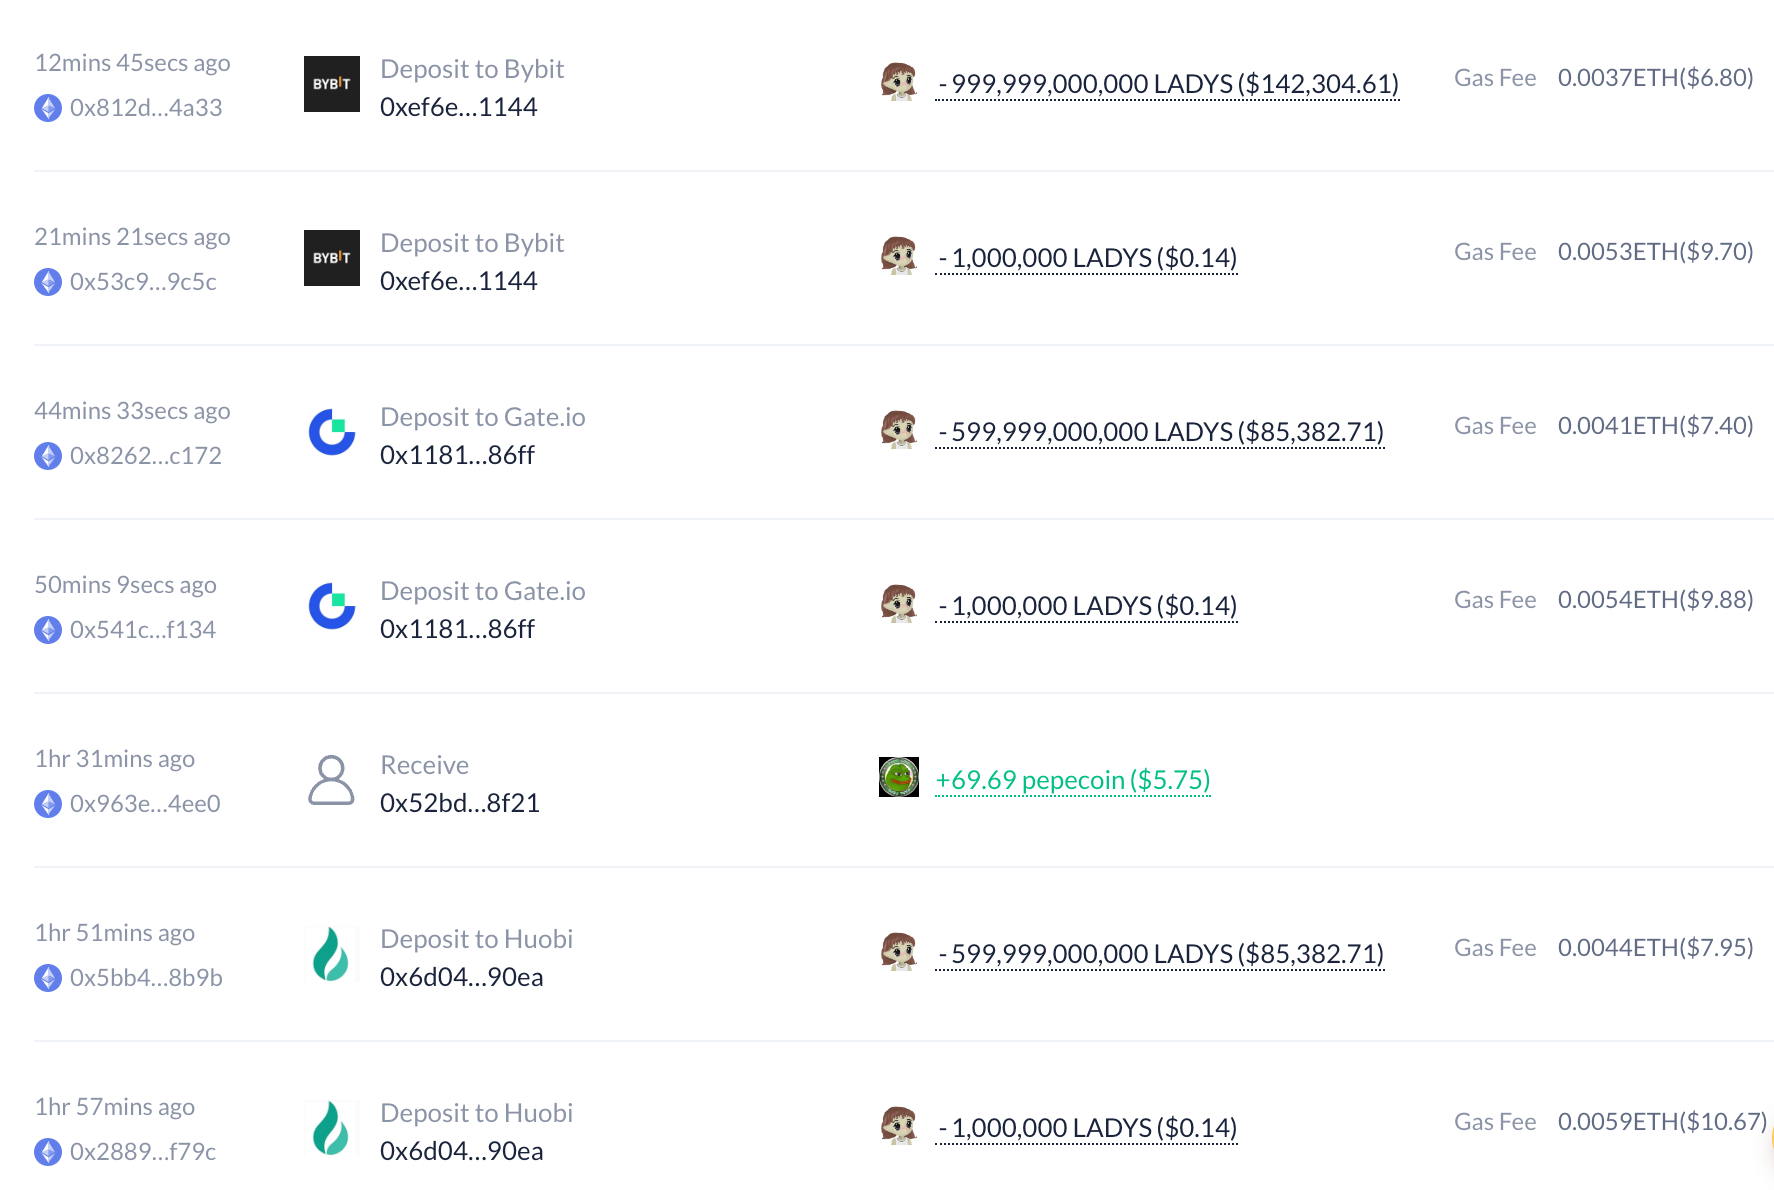1774x1190 pixels.
Task: Open transaction hash 0x2889...f79c
Action: pos(143,1152)
